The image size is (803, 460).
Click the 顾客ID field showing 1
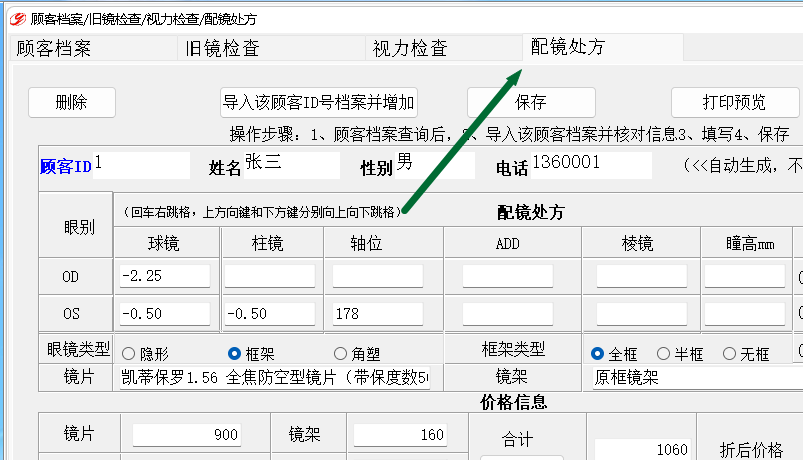point(141,165)
